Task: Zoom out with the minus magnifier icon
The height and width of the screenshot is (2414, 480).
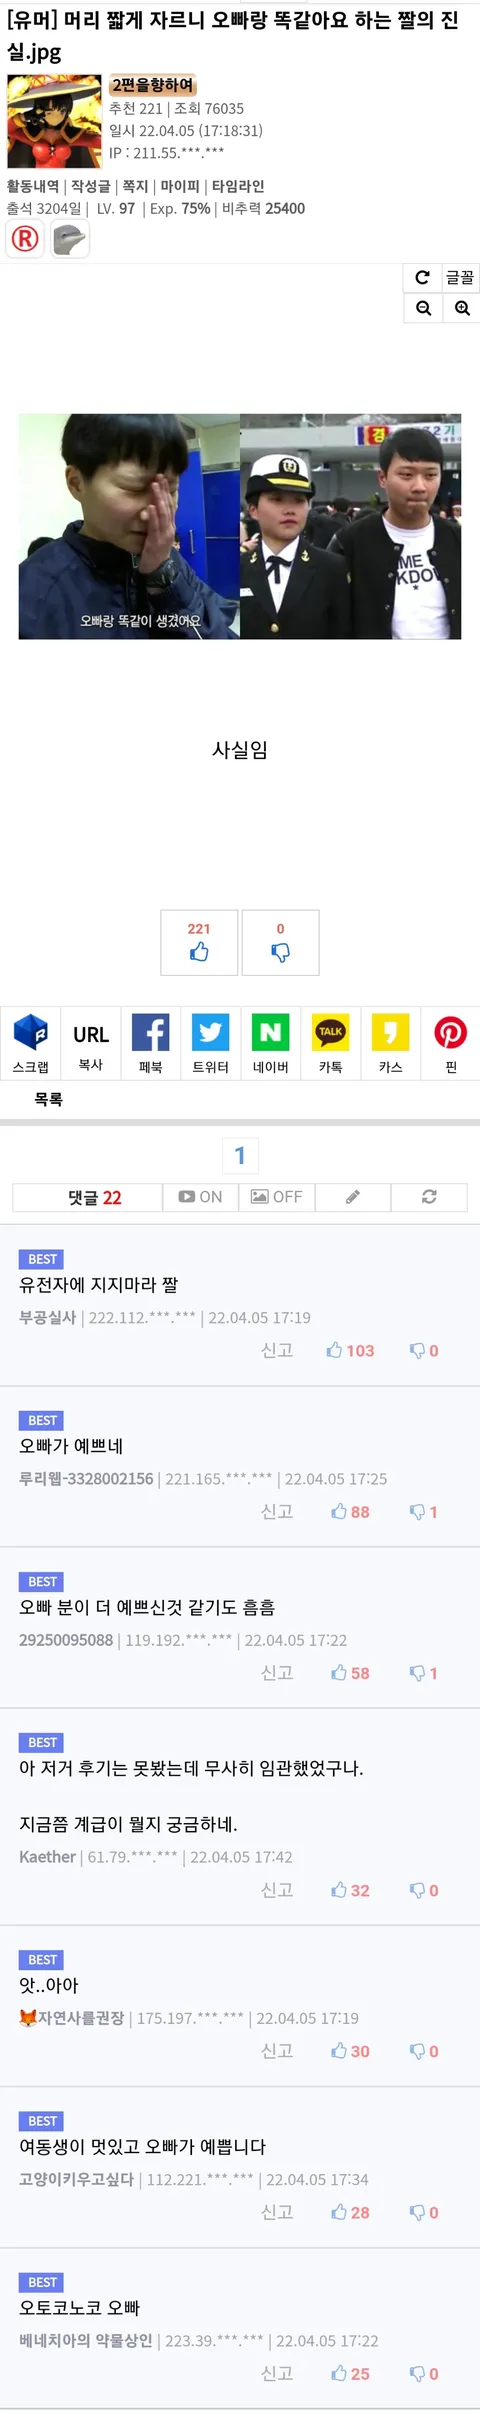Action: point(423,308)
